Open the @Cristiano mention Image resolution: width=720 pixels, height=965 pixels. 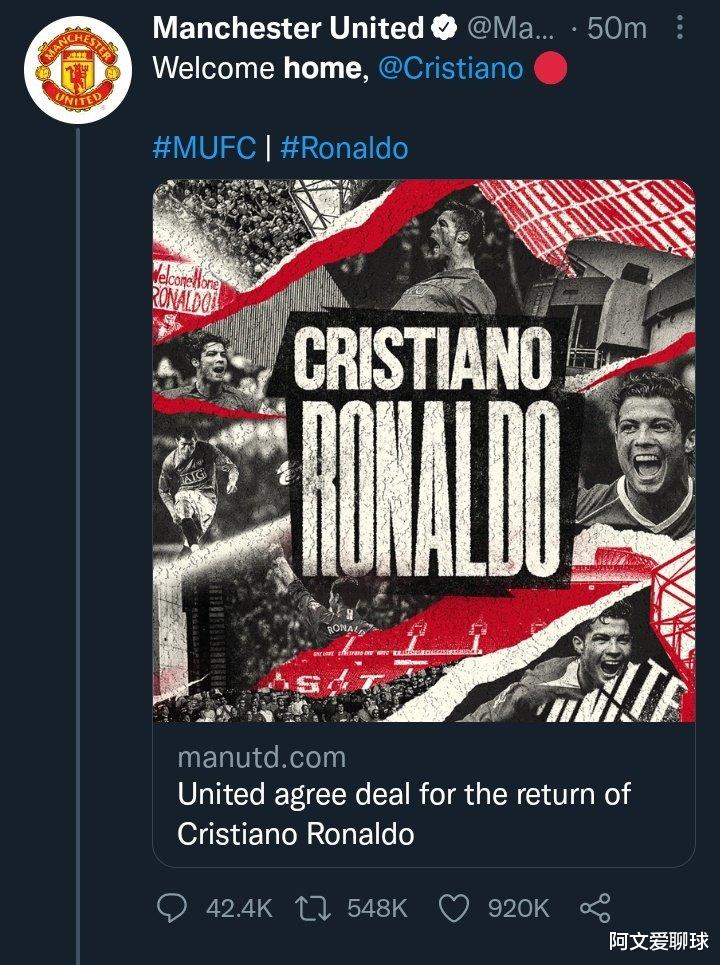(x=450, y=68)
